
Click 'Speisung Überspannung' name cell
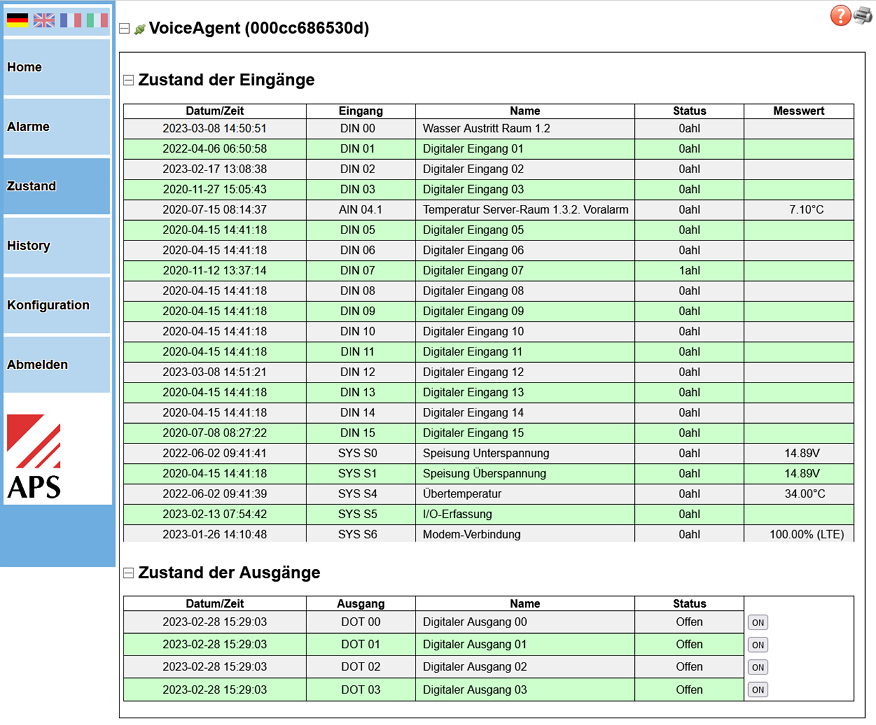point(525,474)
